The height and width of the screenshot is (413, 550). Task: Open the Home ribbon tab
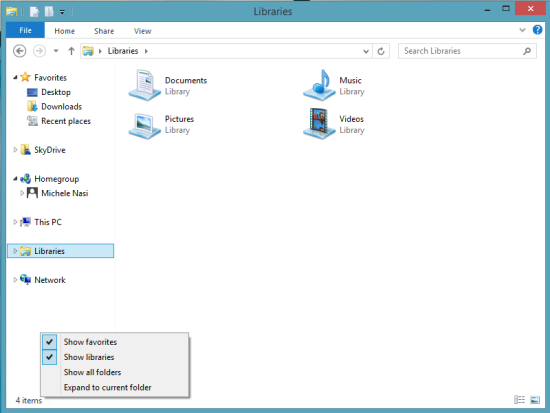click(x=65, y=31)
